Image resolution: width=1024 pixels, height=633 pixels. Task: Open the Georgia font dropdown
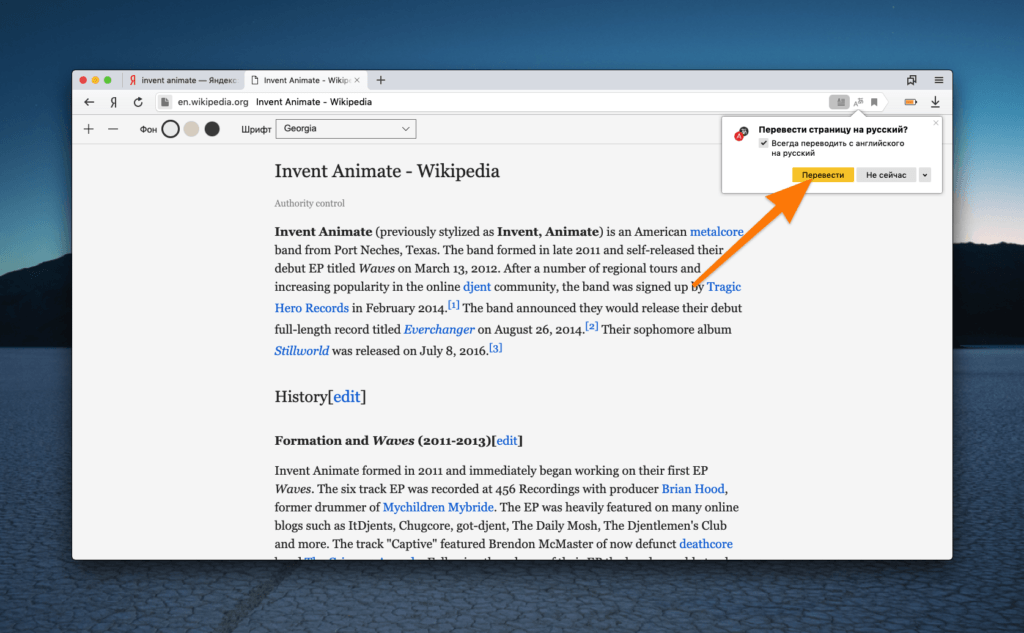345,129
